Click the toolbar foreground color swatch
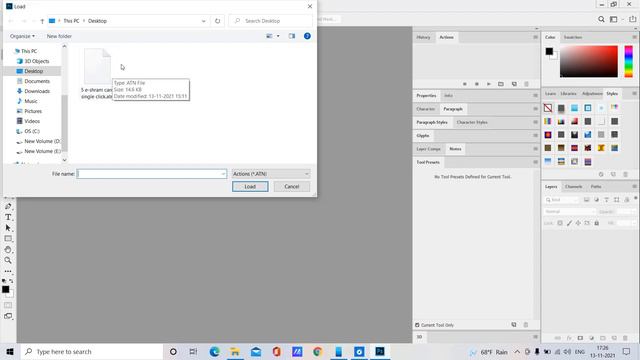The image size is (640, 360). pos(5,289)
